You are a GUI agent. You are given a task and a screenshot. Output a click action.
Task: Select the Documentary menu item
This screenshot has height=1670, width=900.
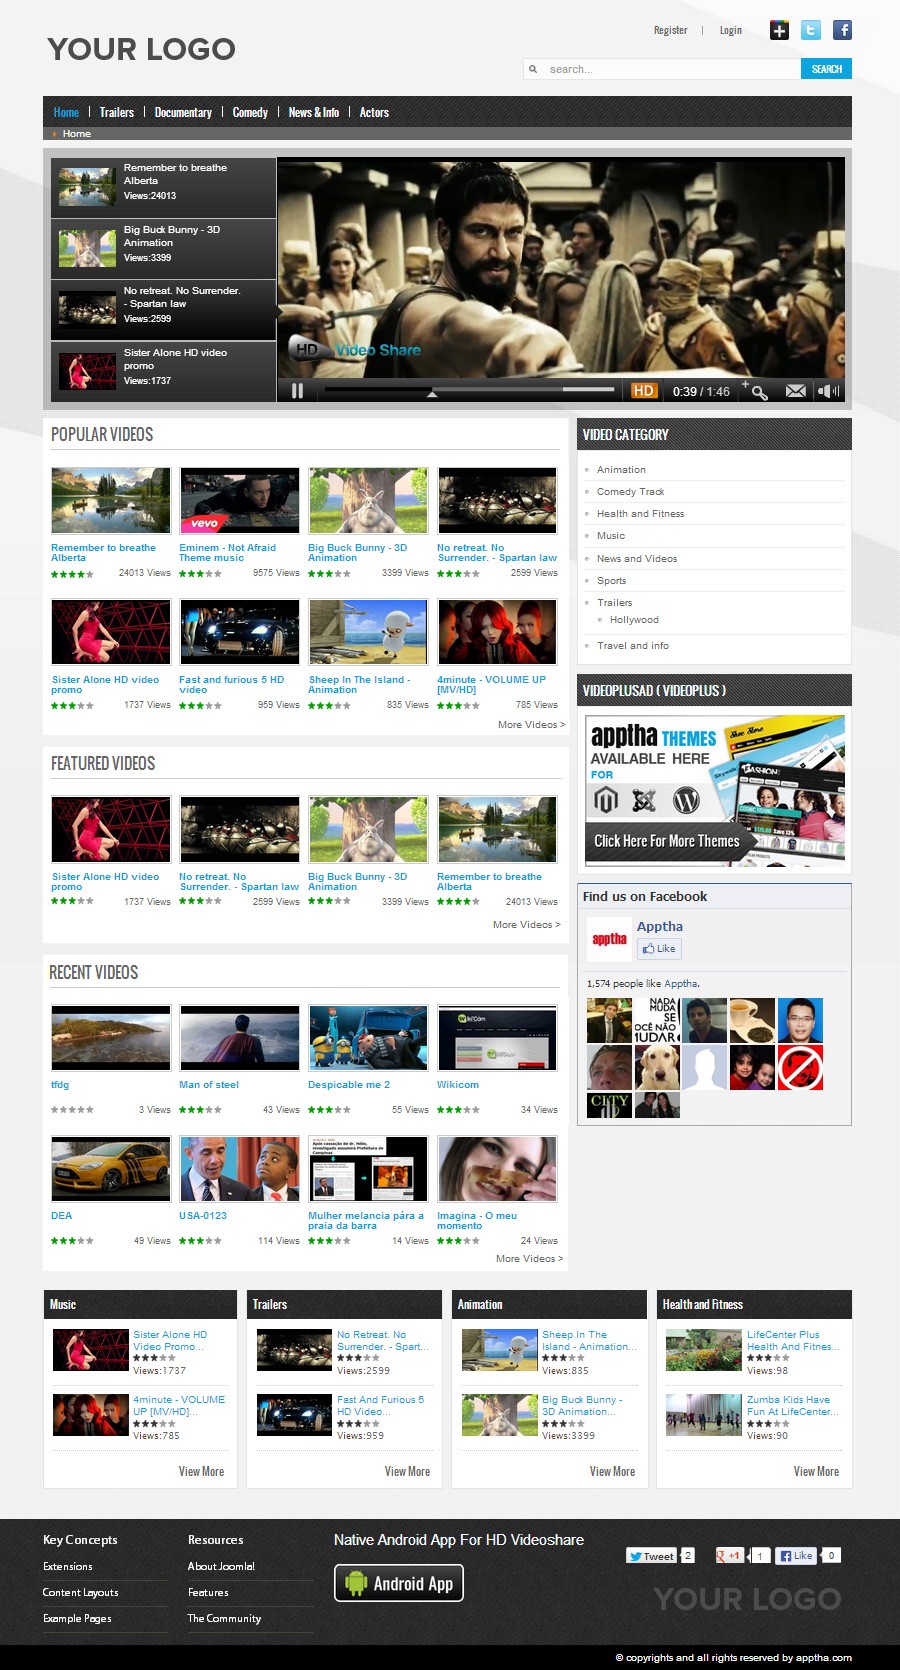click(183, 112)
